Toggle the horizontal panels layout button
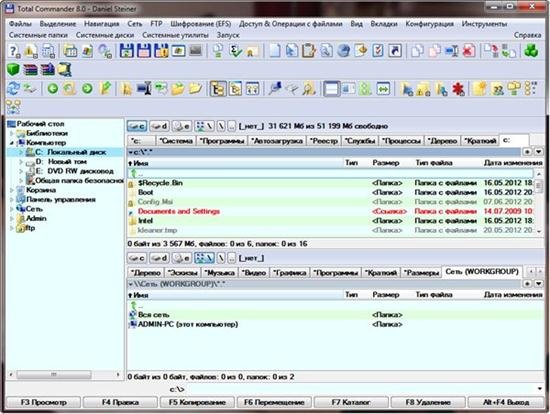This screenshot has height=414, width=550. click(x=331, y=88)
